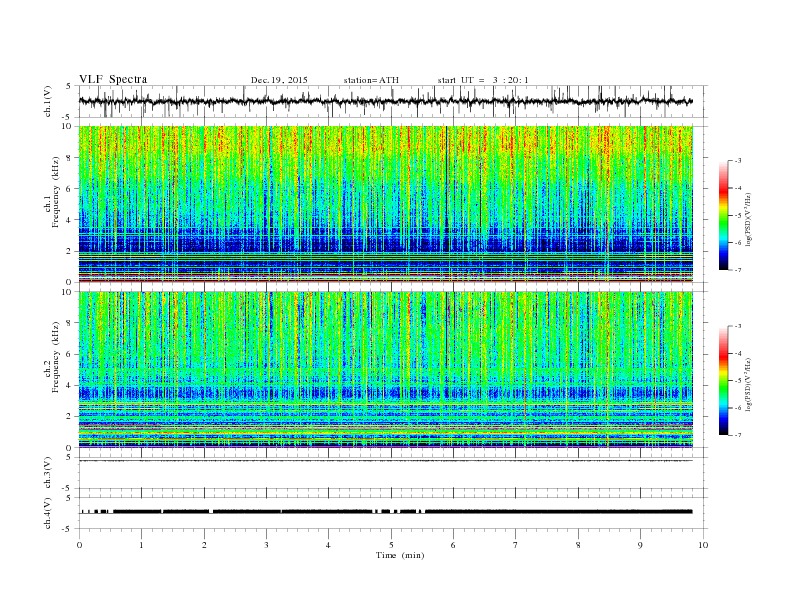Screen dimensions: 792x612
Task: Select the "start UT = 3:20:1" text
Action: point(483,80)
